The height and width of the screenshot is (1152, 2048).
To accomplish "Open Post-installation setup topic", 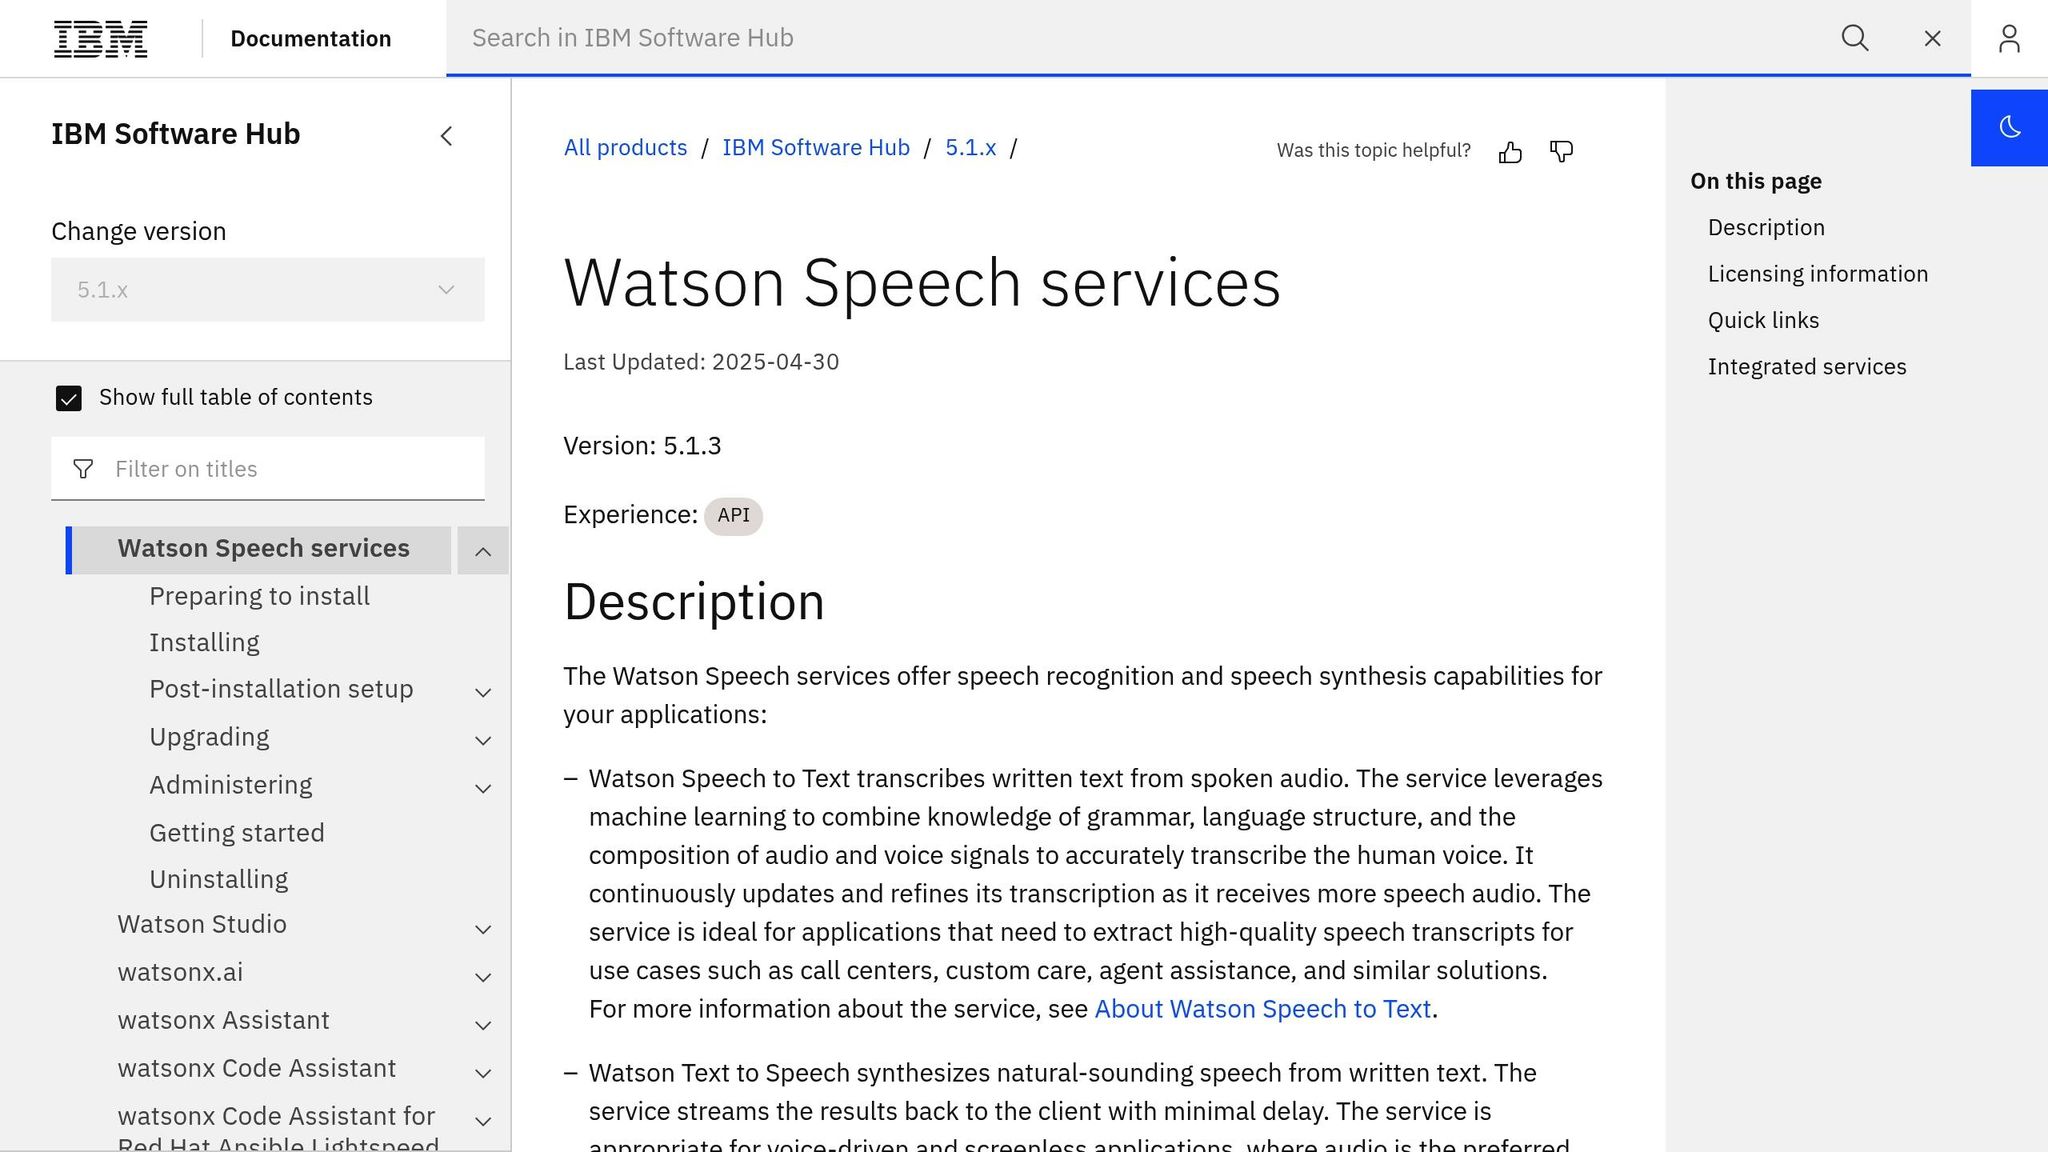I will 281,689.
